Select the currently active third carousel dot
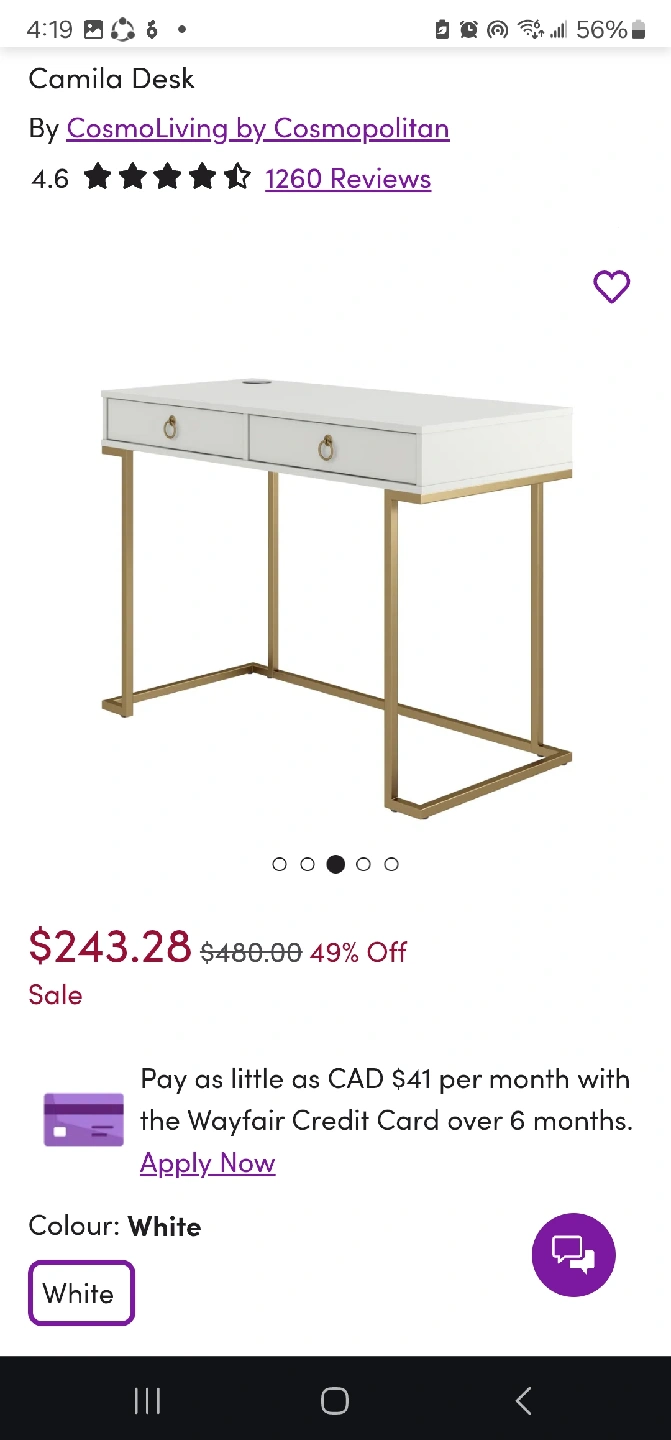This screenshot has height=1440, width=671. point(336,864)
